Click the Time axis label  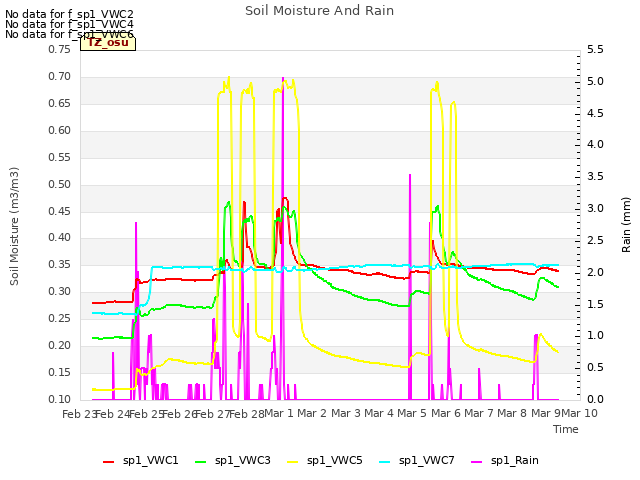point(566,429)
